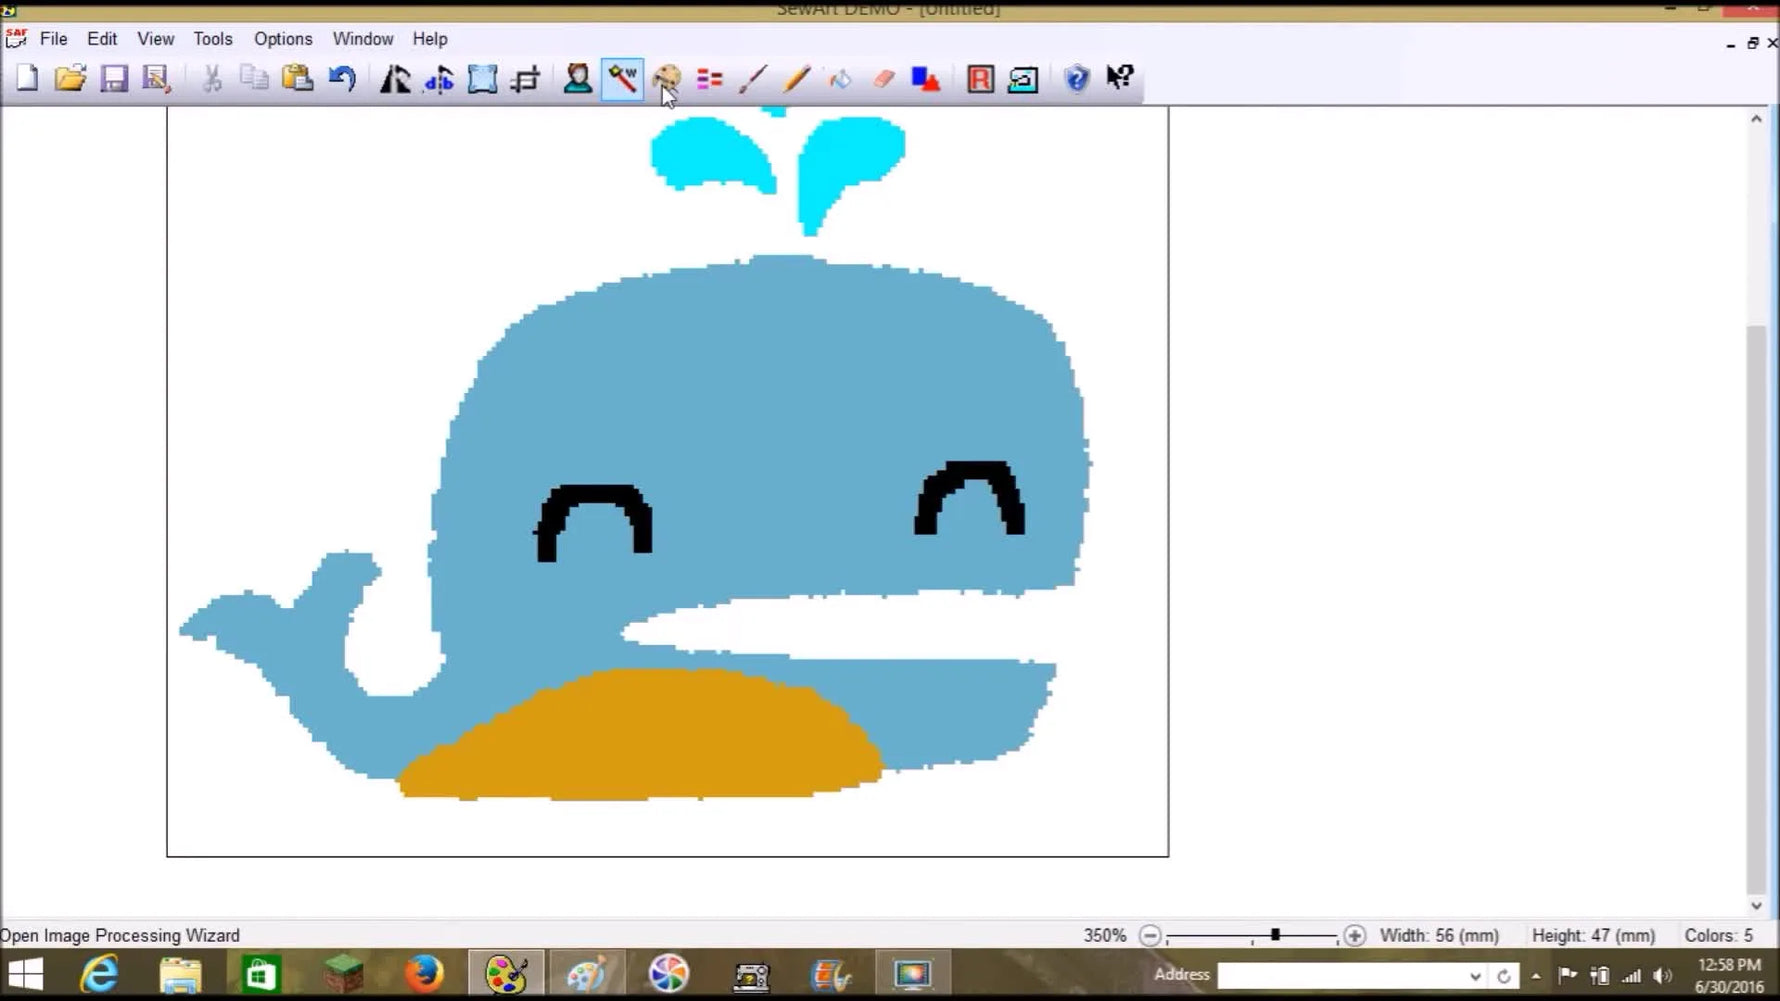
Task: Click the scroll up arrow of canvas
Action: [1756, 118]
